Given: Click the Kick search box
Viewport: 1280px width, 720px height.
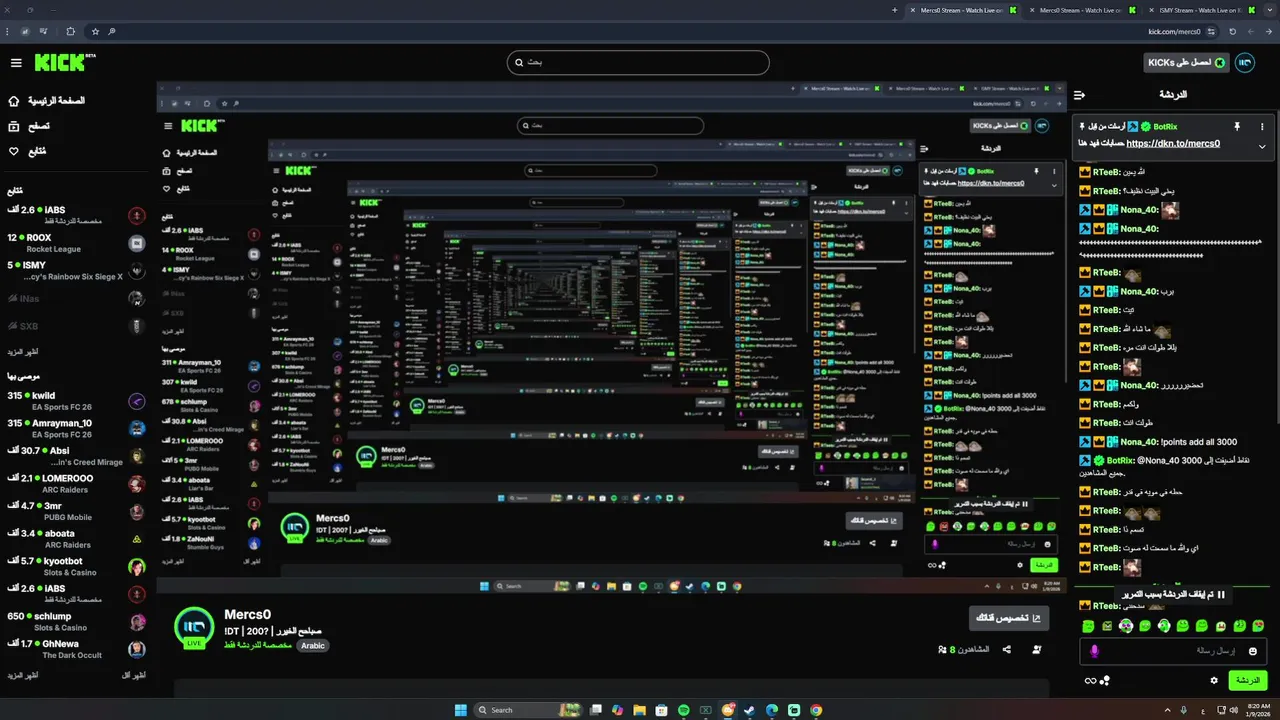Looking at the screenshot, I should (x=638, y=62).
